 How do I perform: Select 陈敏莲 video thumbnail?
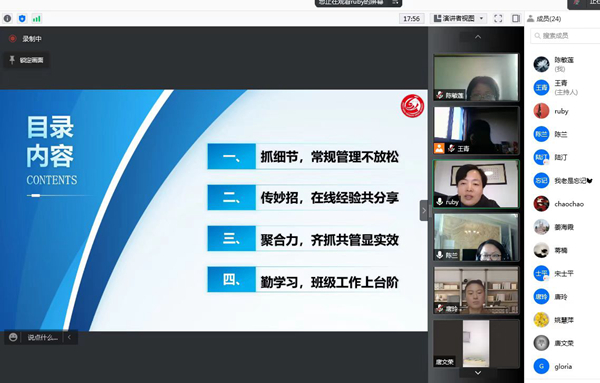pos(476,77)
